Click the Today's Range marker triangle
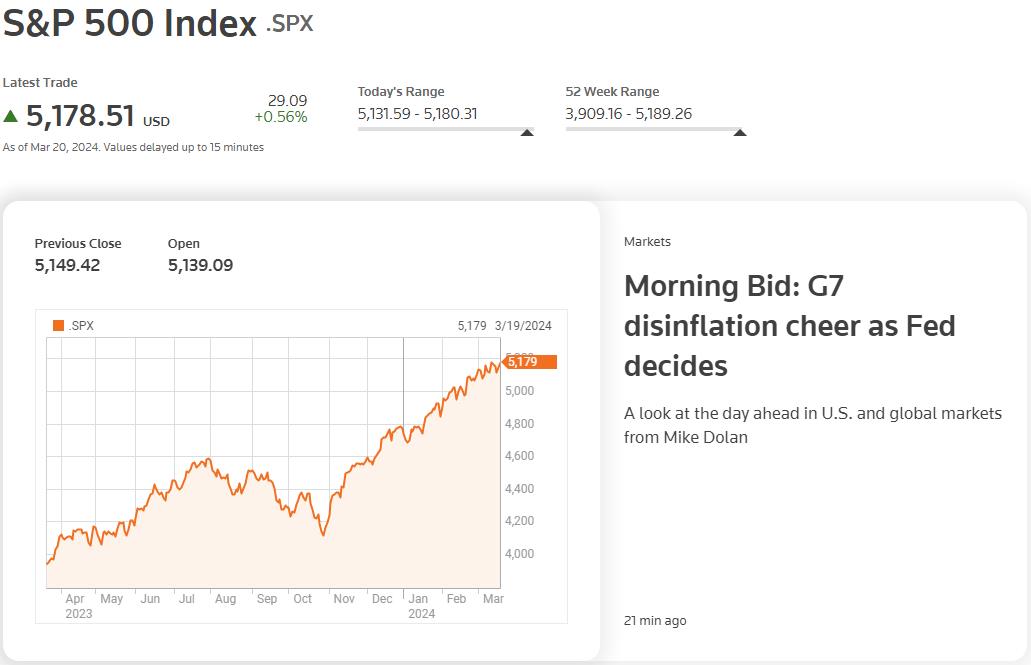Viewport: 1031px width, 665px height. pyautogui.click(x=527, y=133)
